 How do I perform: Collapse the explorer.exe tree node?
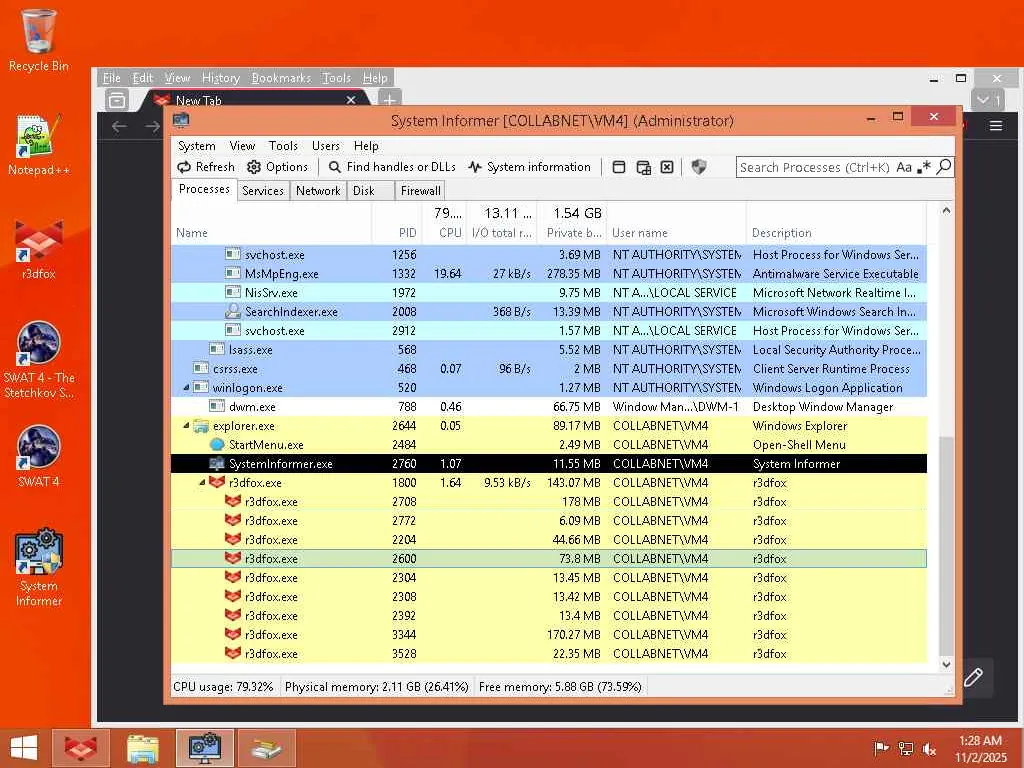coord(187,425)
